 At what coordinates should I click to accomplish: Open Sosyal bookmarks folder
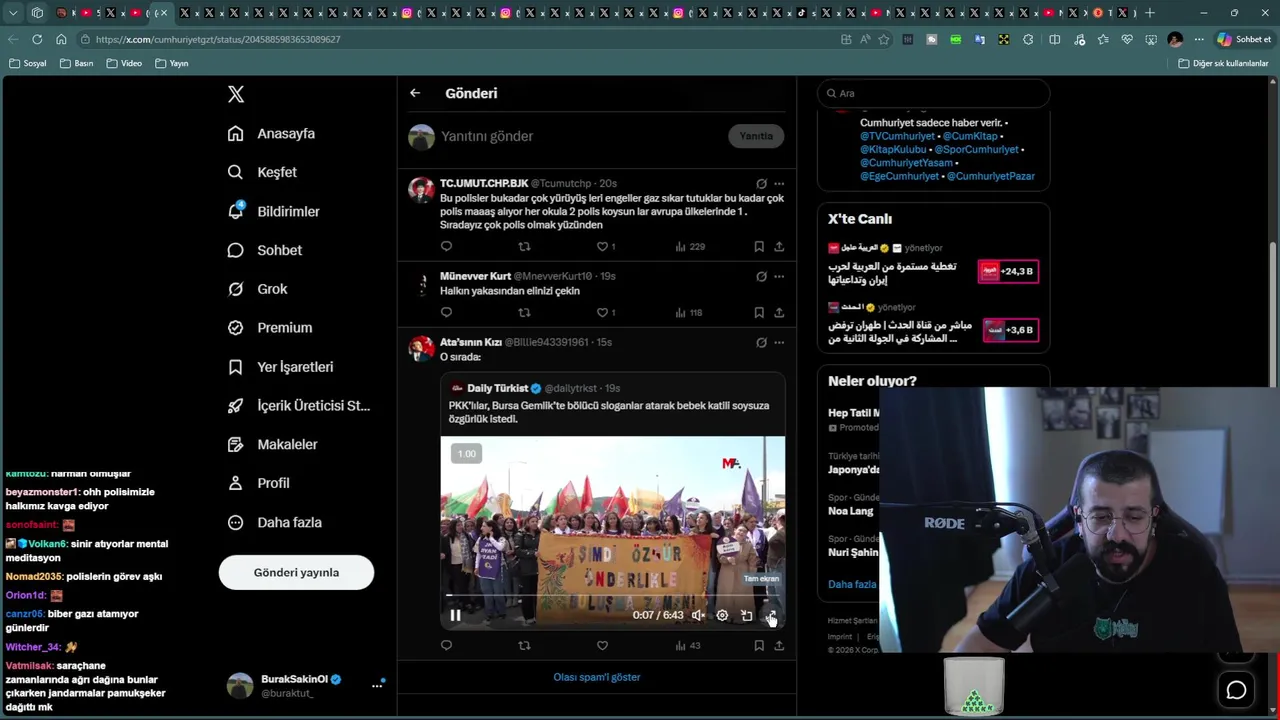coord(28,63)
